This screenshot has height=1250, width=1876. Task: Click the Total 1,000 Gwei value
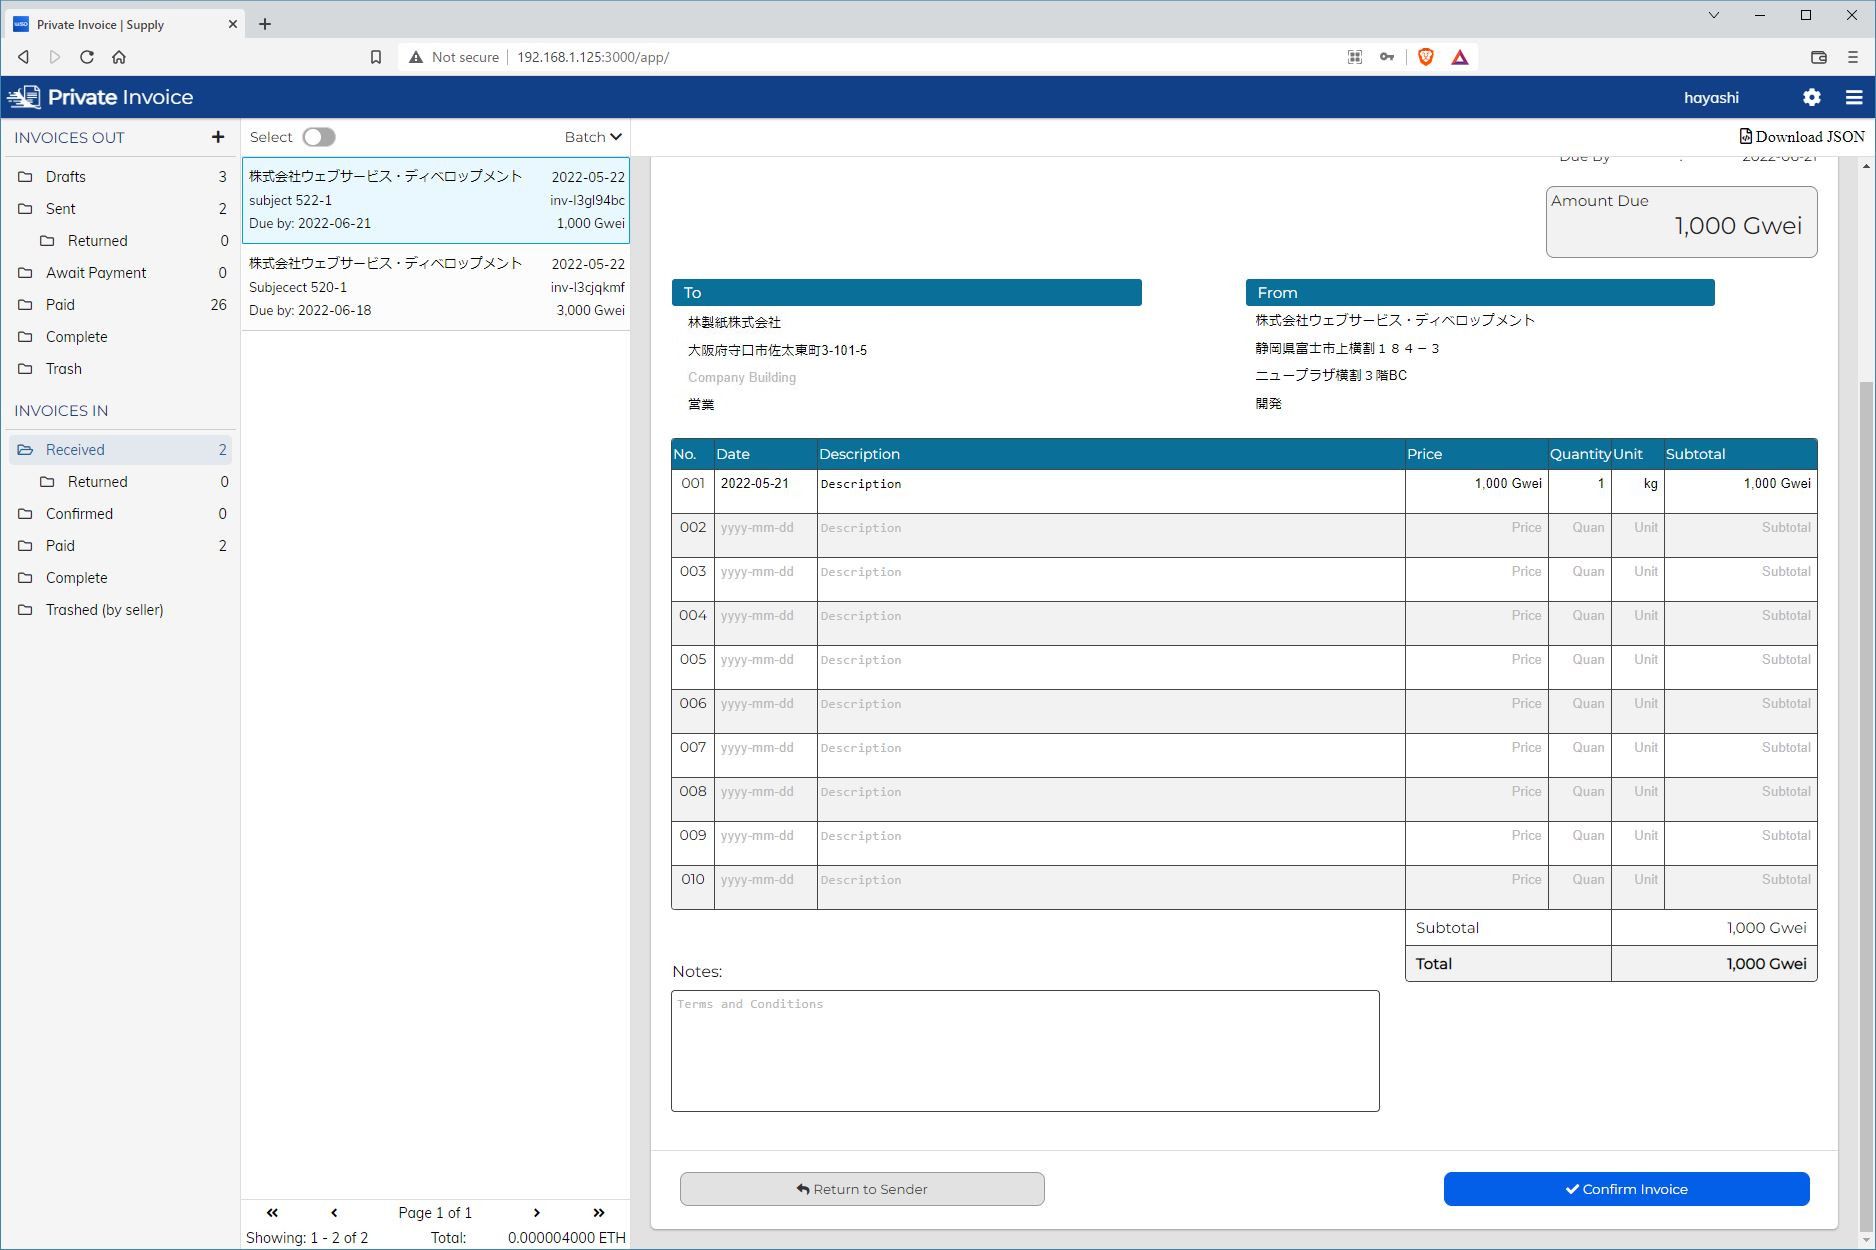pos(1766,964)
